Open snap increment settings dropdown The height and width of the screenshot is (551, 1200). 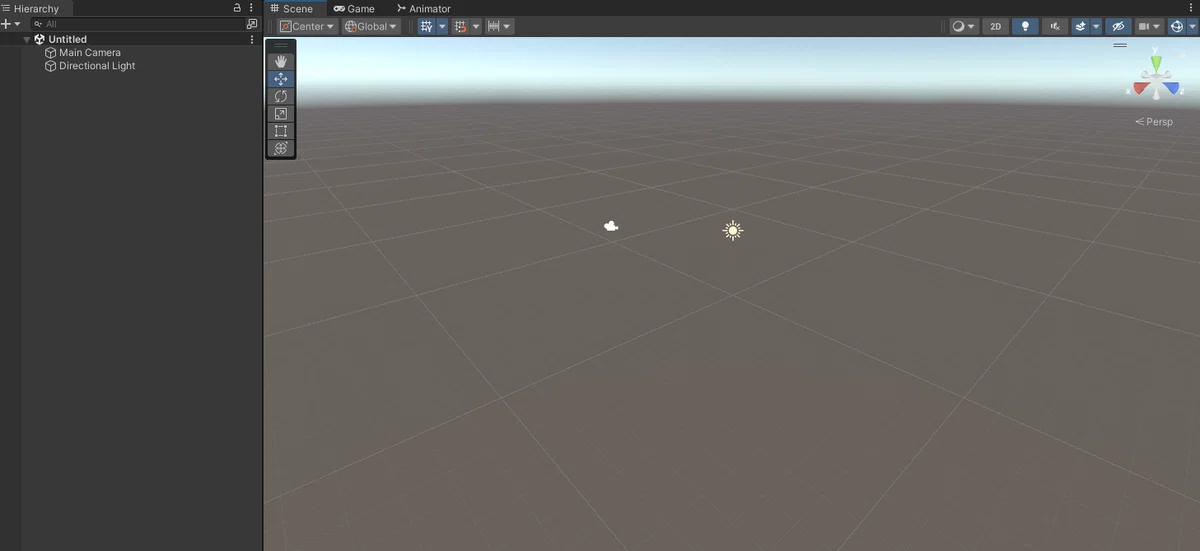click(x=499, y=26)
